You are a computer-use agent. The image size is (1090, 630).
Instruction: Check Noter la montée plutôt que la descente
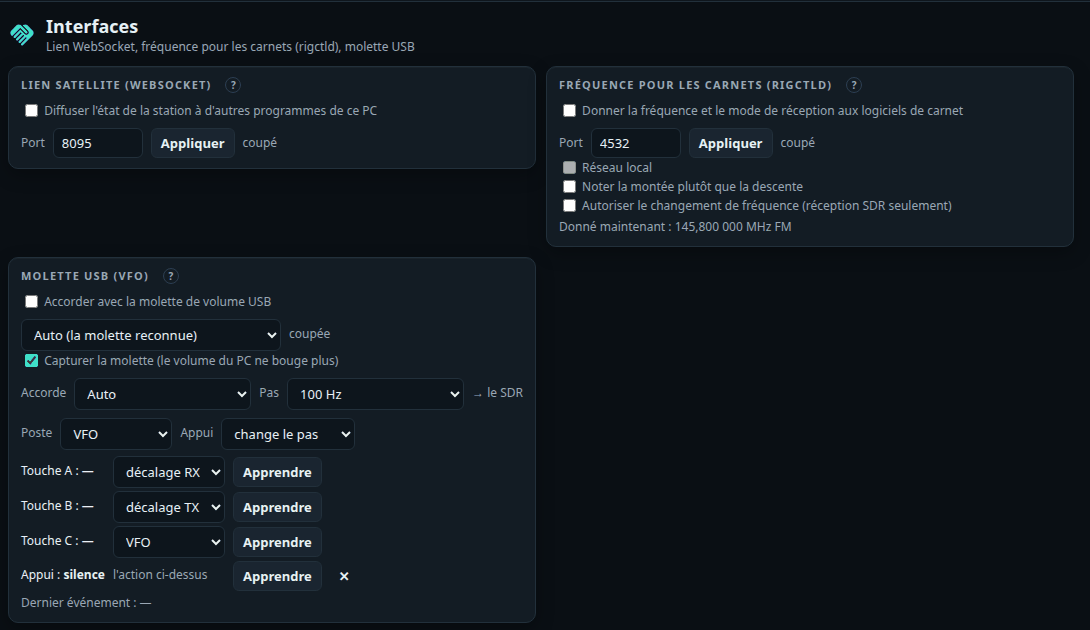click(569, 186)
